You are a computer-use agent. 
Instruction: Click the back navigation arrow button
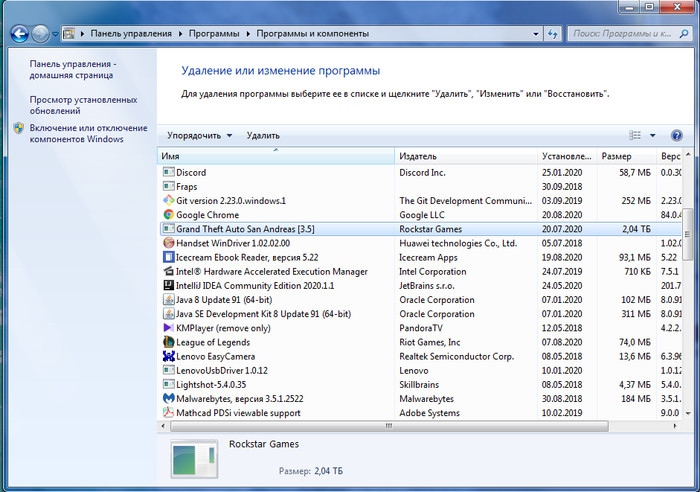(18, 33)
